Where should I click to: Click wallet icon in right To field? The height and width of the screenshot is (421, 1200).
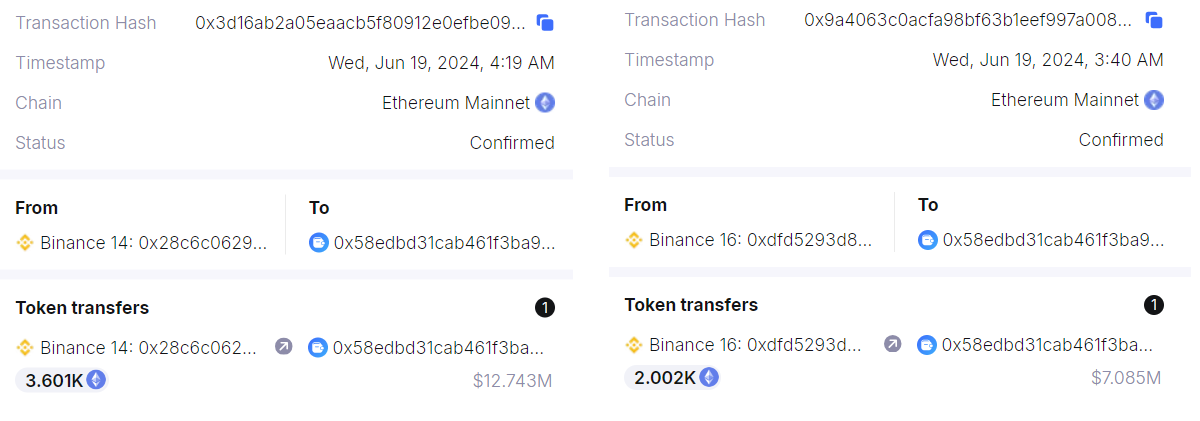[928, 240]
